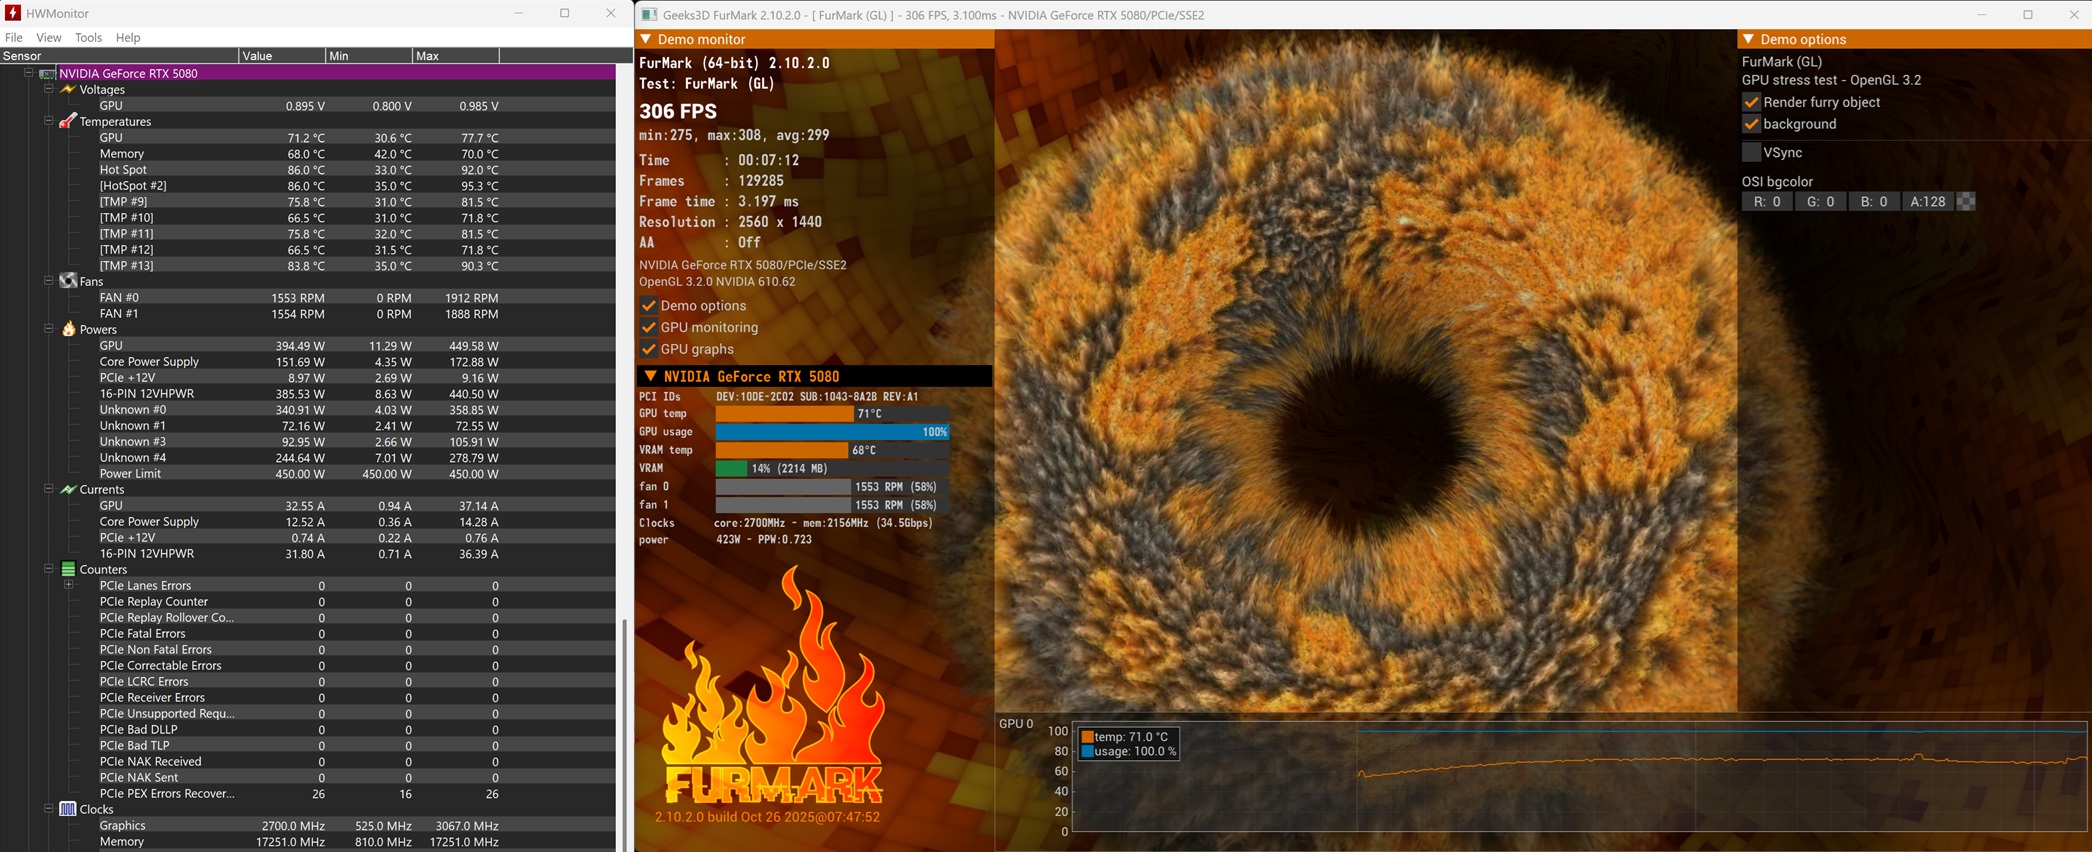
Task: Select the Core Power Supply current row
Action: 308,522
